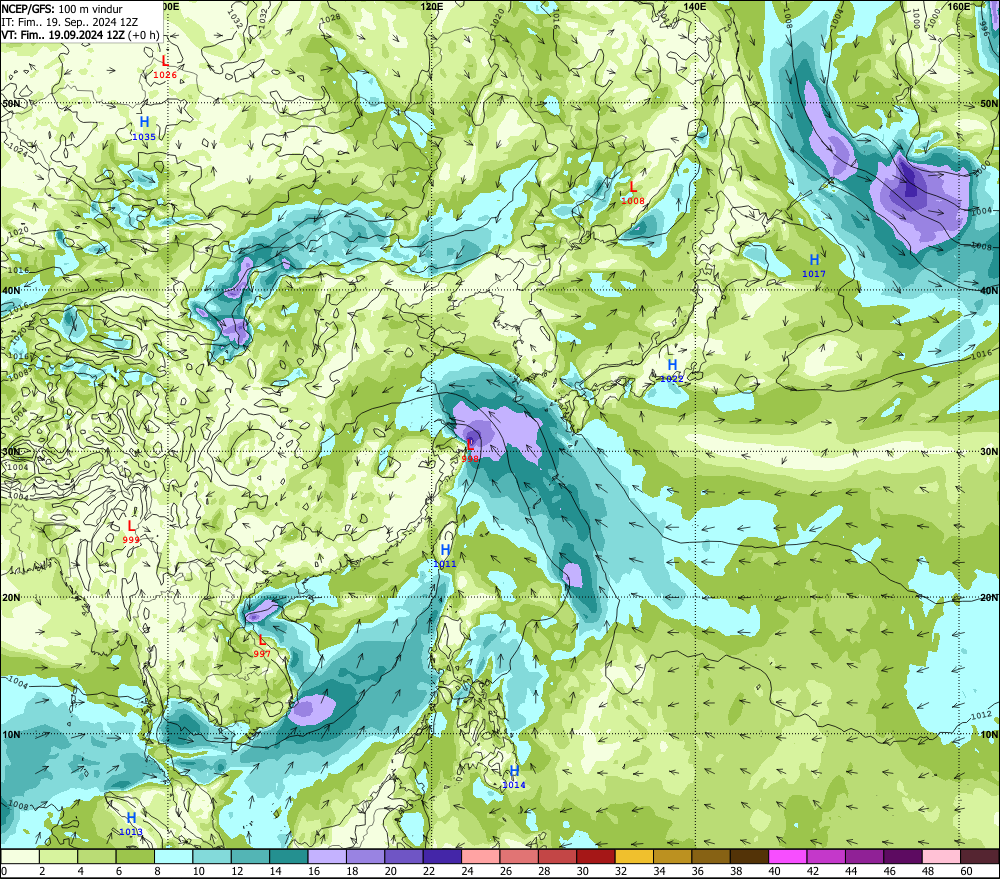The height and width of the screenshot is (879, 1000).
Task: Click the 50N label on left edge
Action: pos(11,103)
